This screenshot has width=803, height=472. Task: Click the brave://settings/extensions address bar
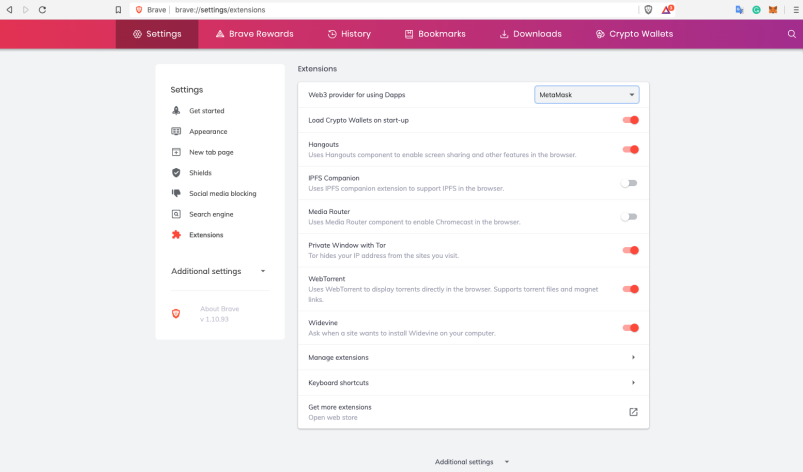tap(379, 10)
